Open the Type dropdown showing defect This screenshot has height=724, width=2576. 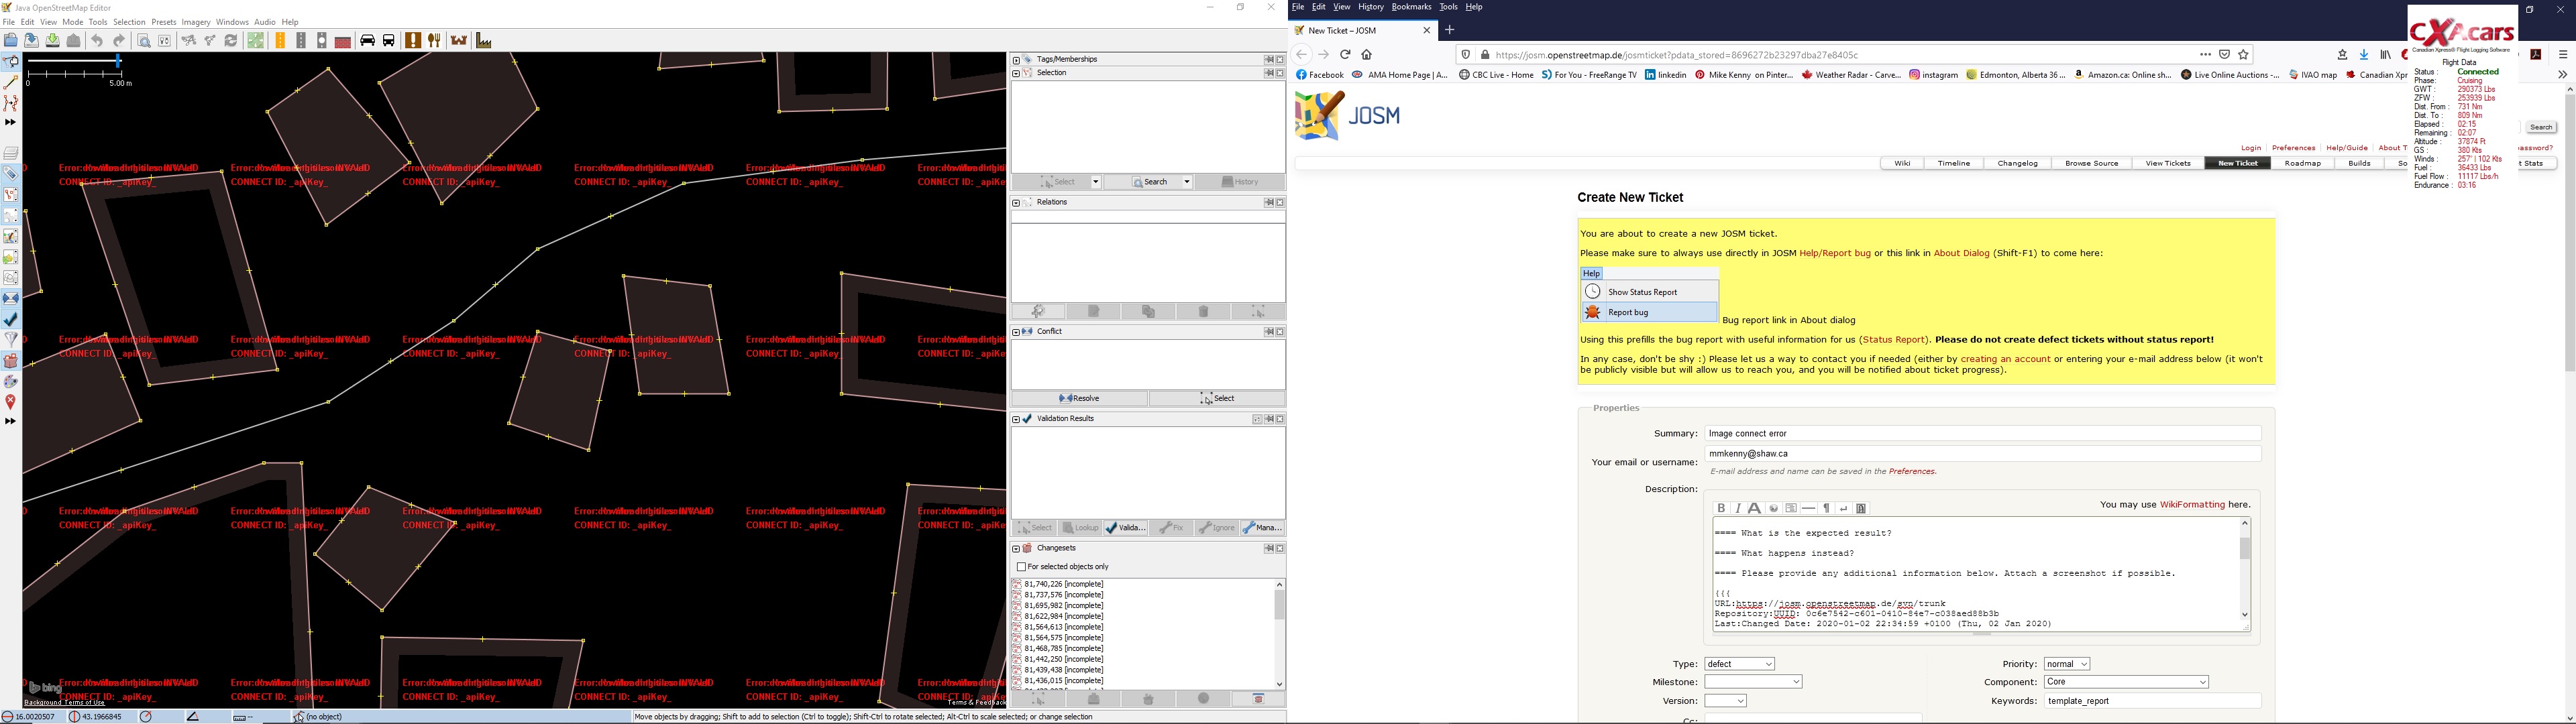tap(1740, 664)
